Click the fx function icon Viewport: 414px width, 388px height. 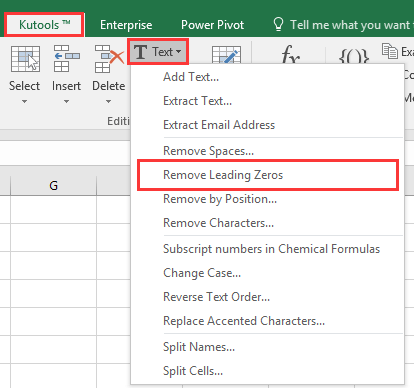[290, 54]
